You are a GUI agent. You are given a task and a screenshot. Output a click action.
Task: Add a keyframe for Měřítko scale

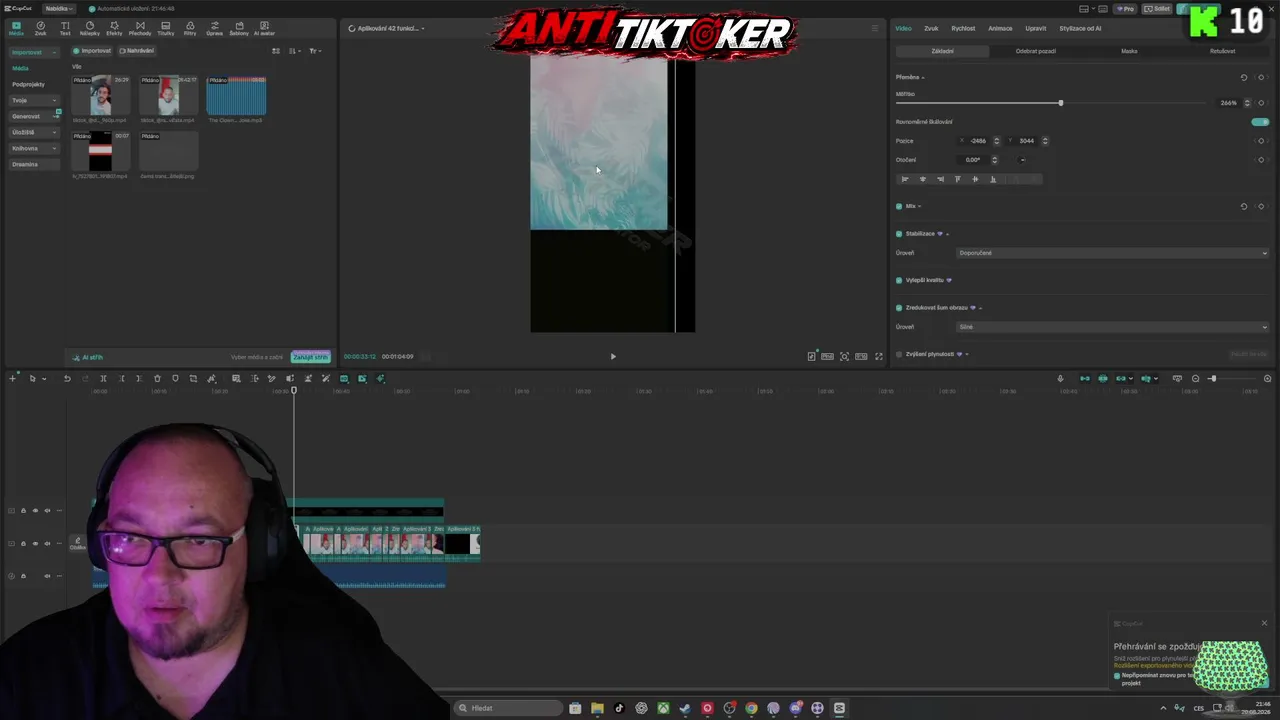(x=1261, y=103)
